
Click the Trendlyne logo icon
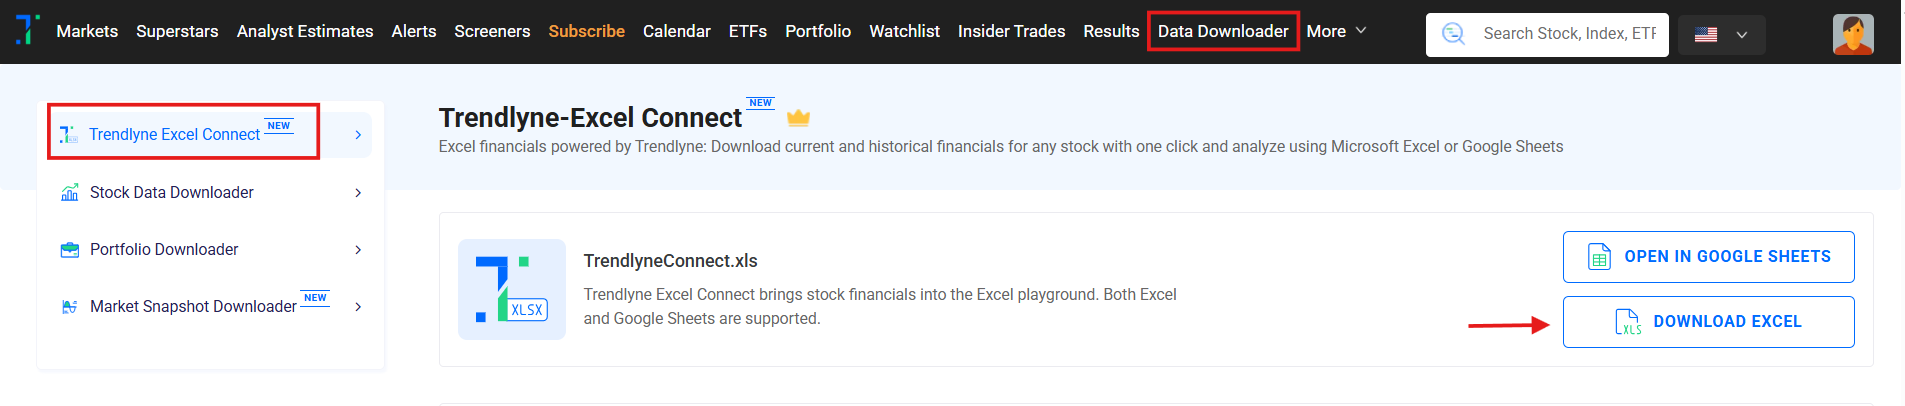tap(28, 30)
